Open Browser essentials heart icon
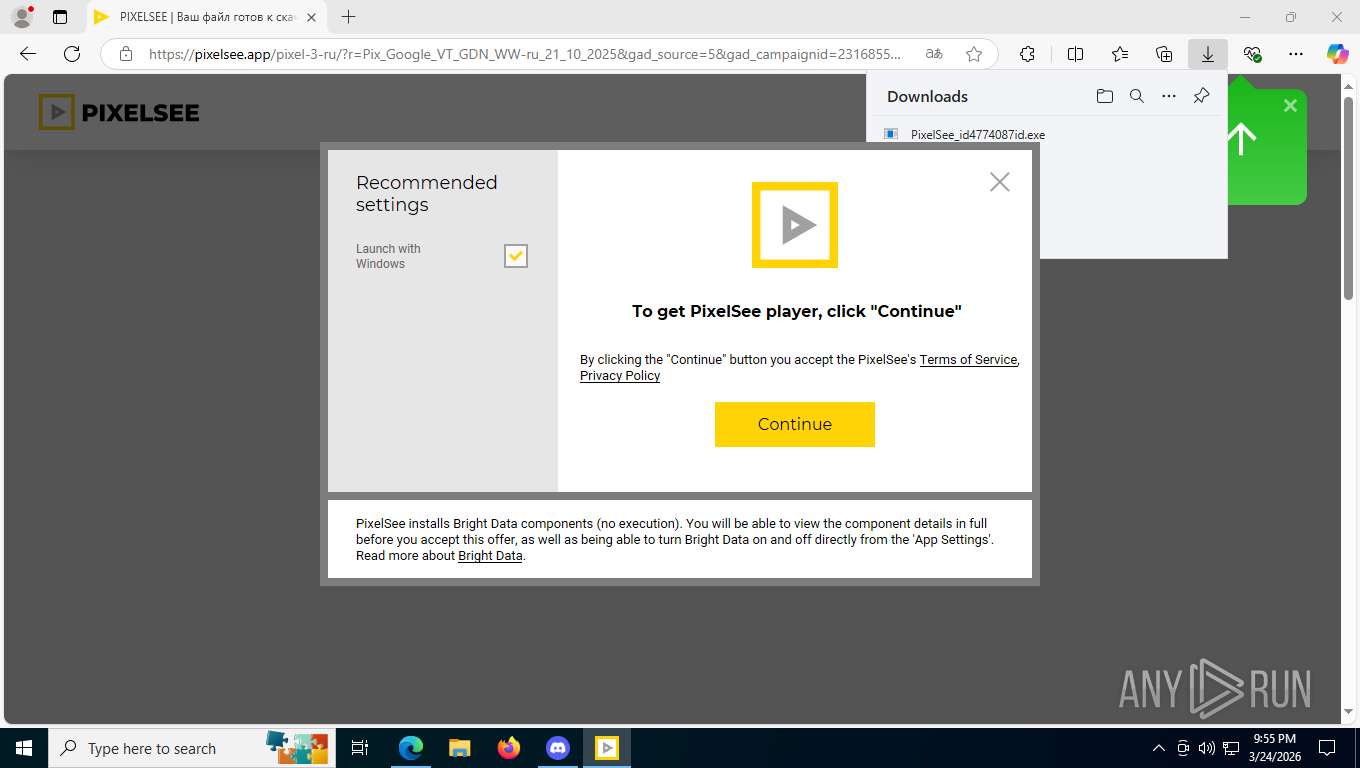The height and width of the screenshot is (768, 1360). (x=1252, y=54)
